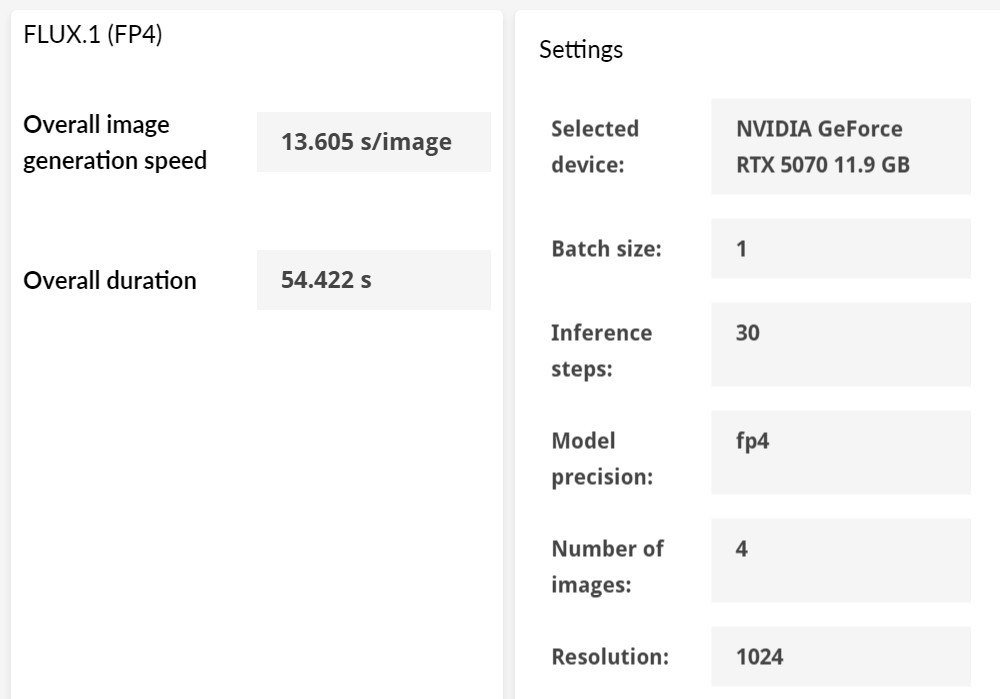Click the Number of images label
The width and height of the screenshot is (1000, 699).
[607, 566]
